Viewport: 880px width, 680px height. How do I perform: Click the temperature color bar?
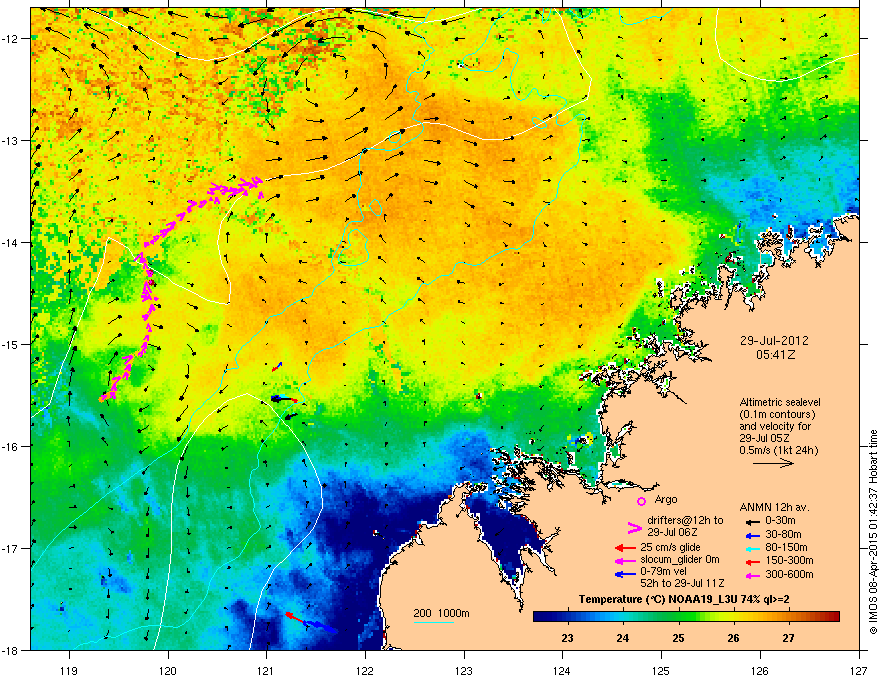tap(686, 616)
